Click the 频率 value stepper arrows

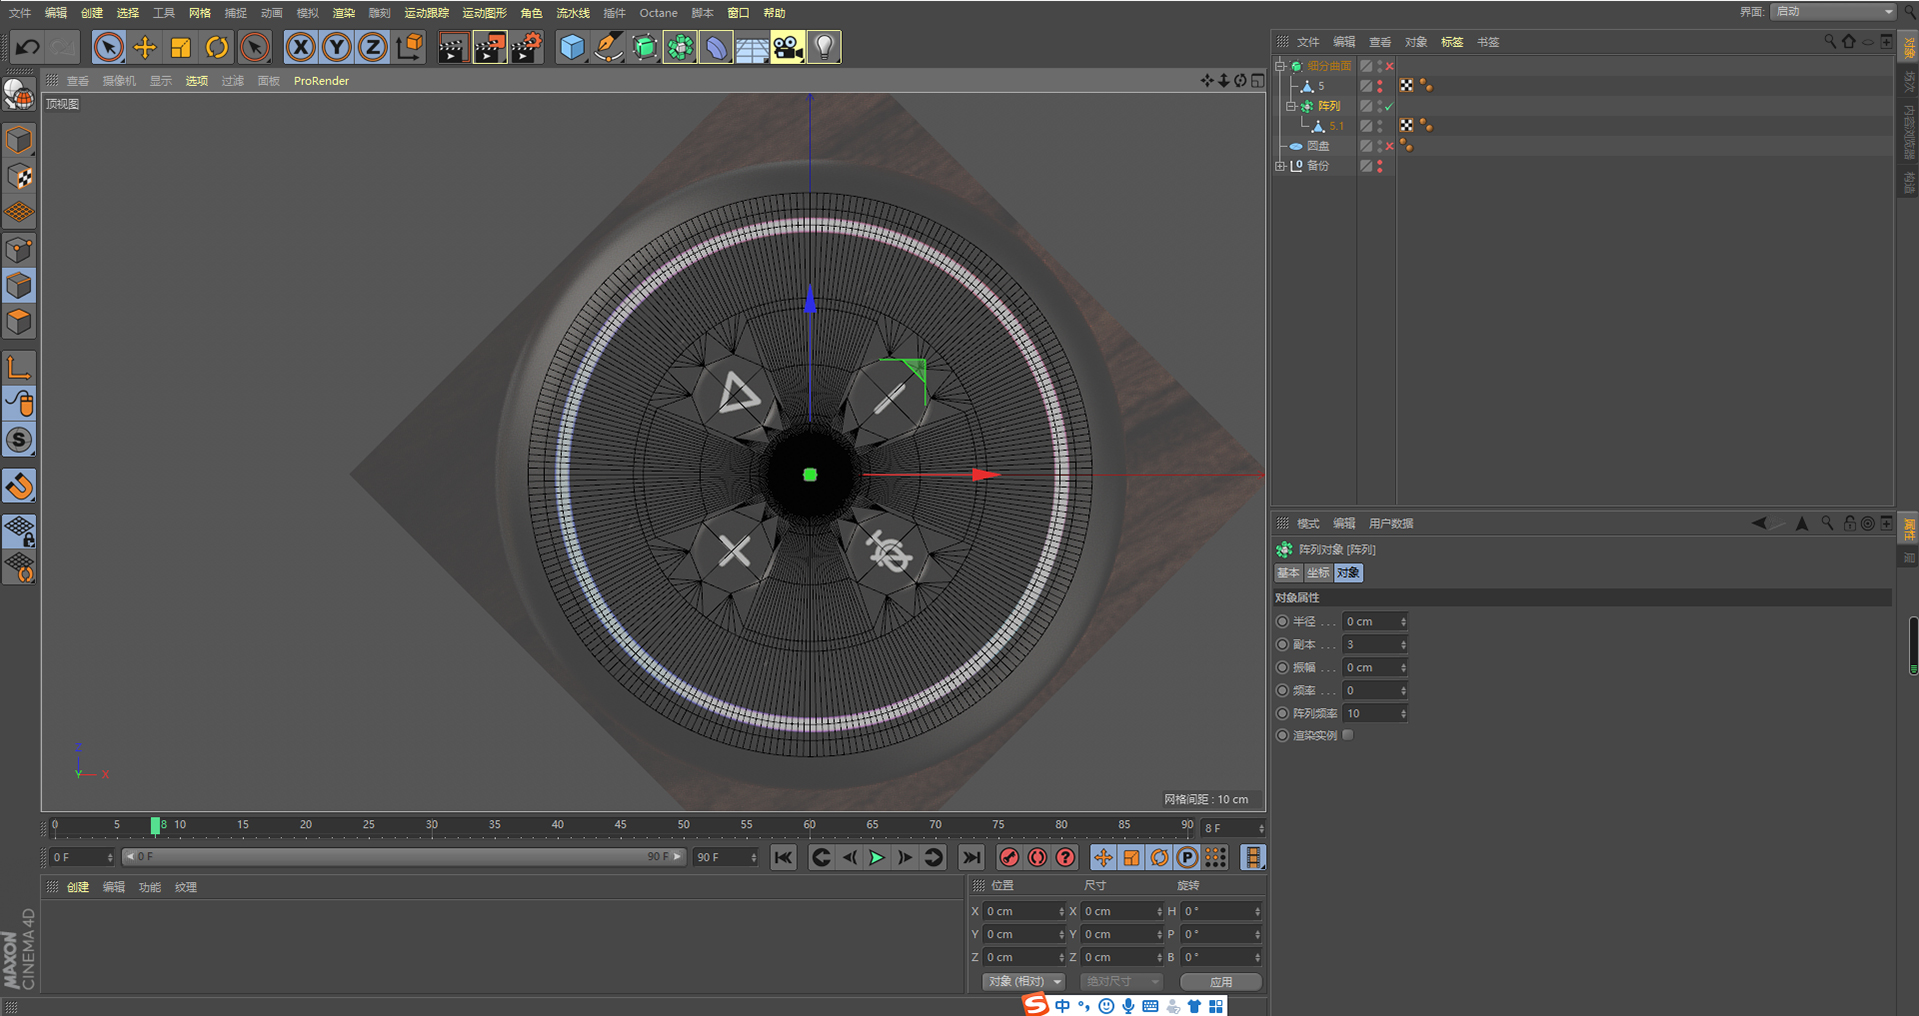tap(1403, 691)
